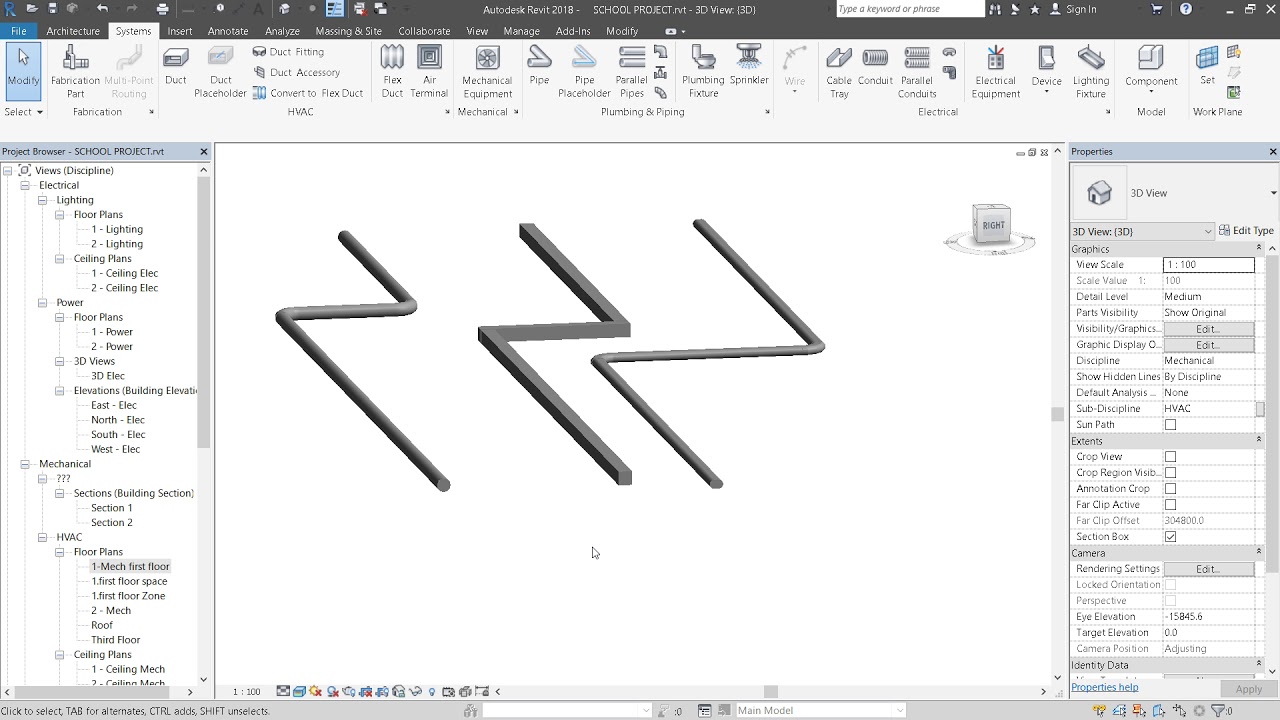Image resolution: width=1280 pixels, height=720 pixels.
Task: Click Lighting Fixture tool
Action: point(1091,71)
